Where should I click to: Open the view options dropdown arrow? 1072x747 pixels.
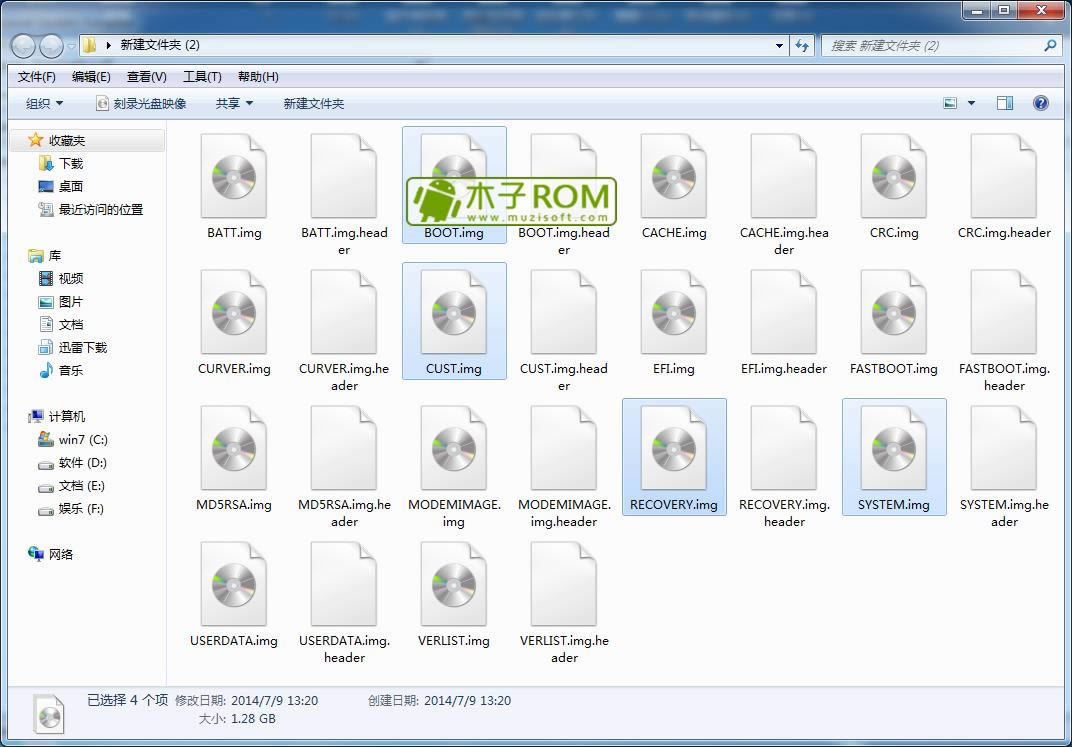[971, 103]
